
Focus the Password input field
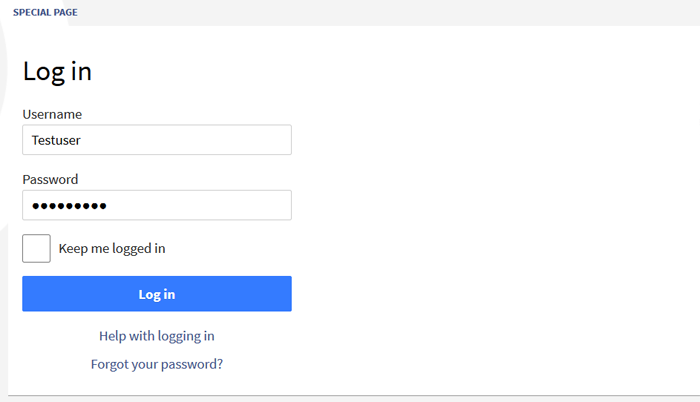coord(157,205)
